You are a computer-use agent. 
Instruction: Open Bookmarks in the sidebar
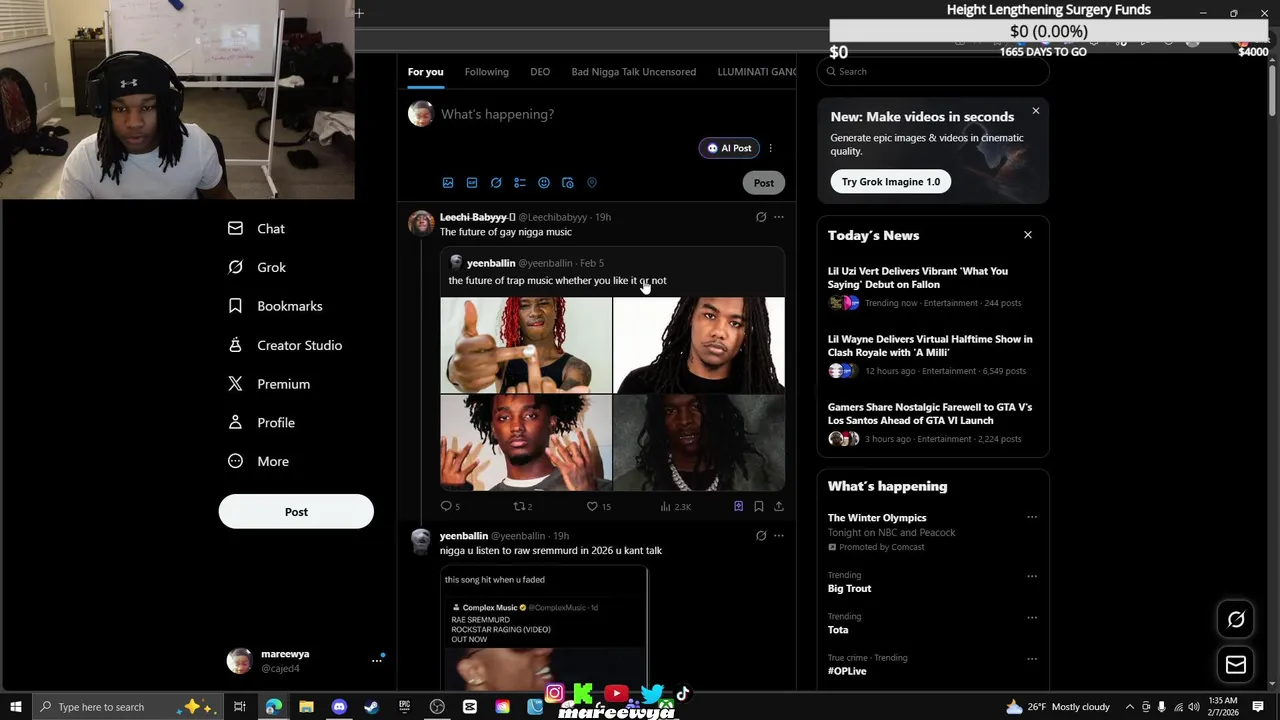pyautogui.click(x=275, y=306)
